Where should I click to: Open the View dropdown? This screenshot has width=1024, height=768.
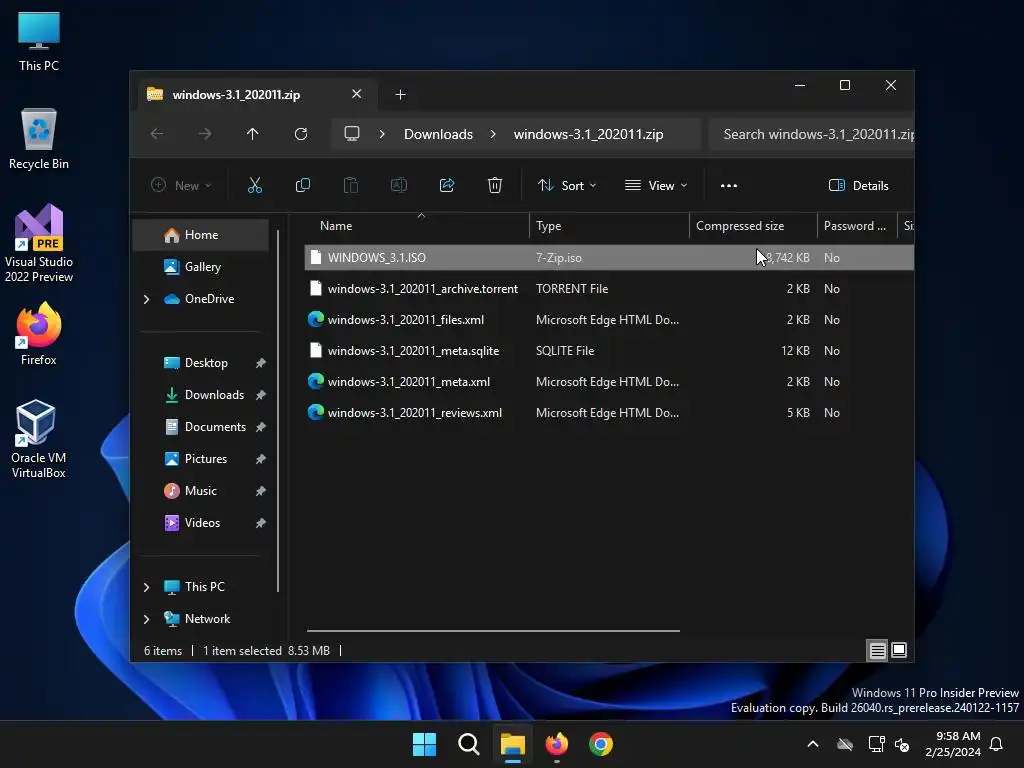click(656, 185)
